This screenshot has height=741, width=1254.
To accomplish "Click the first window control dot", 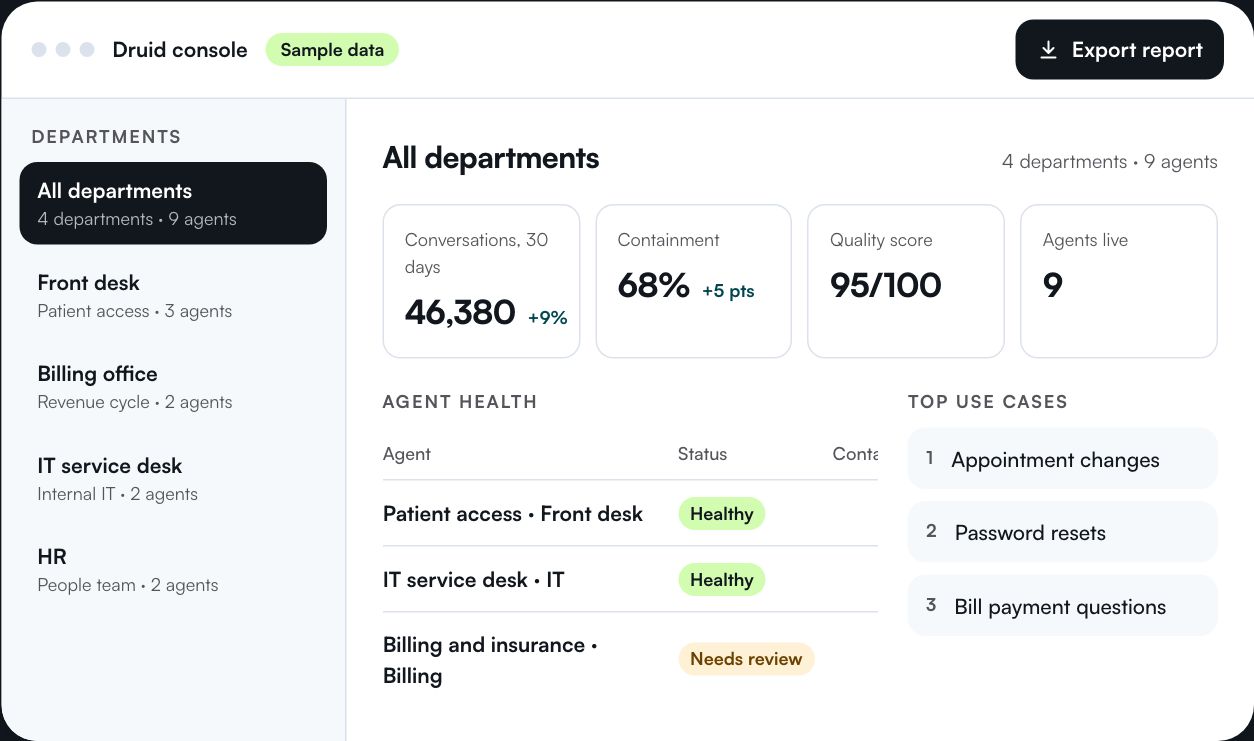I will 39,49.
